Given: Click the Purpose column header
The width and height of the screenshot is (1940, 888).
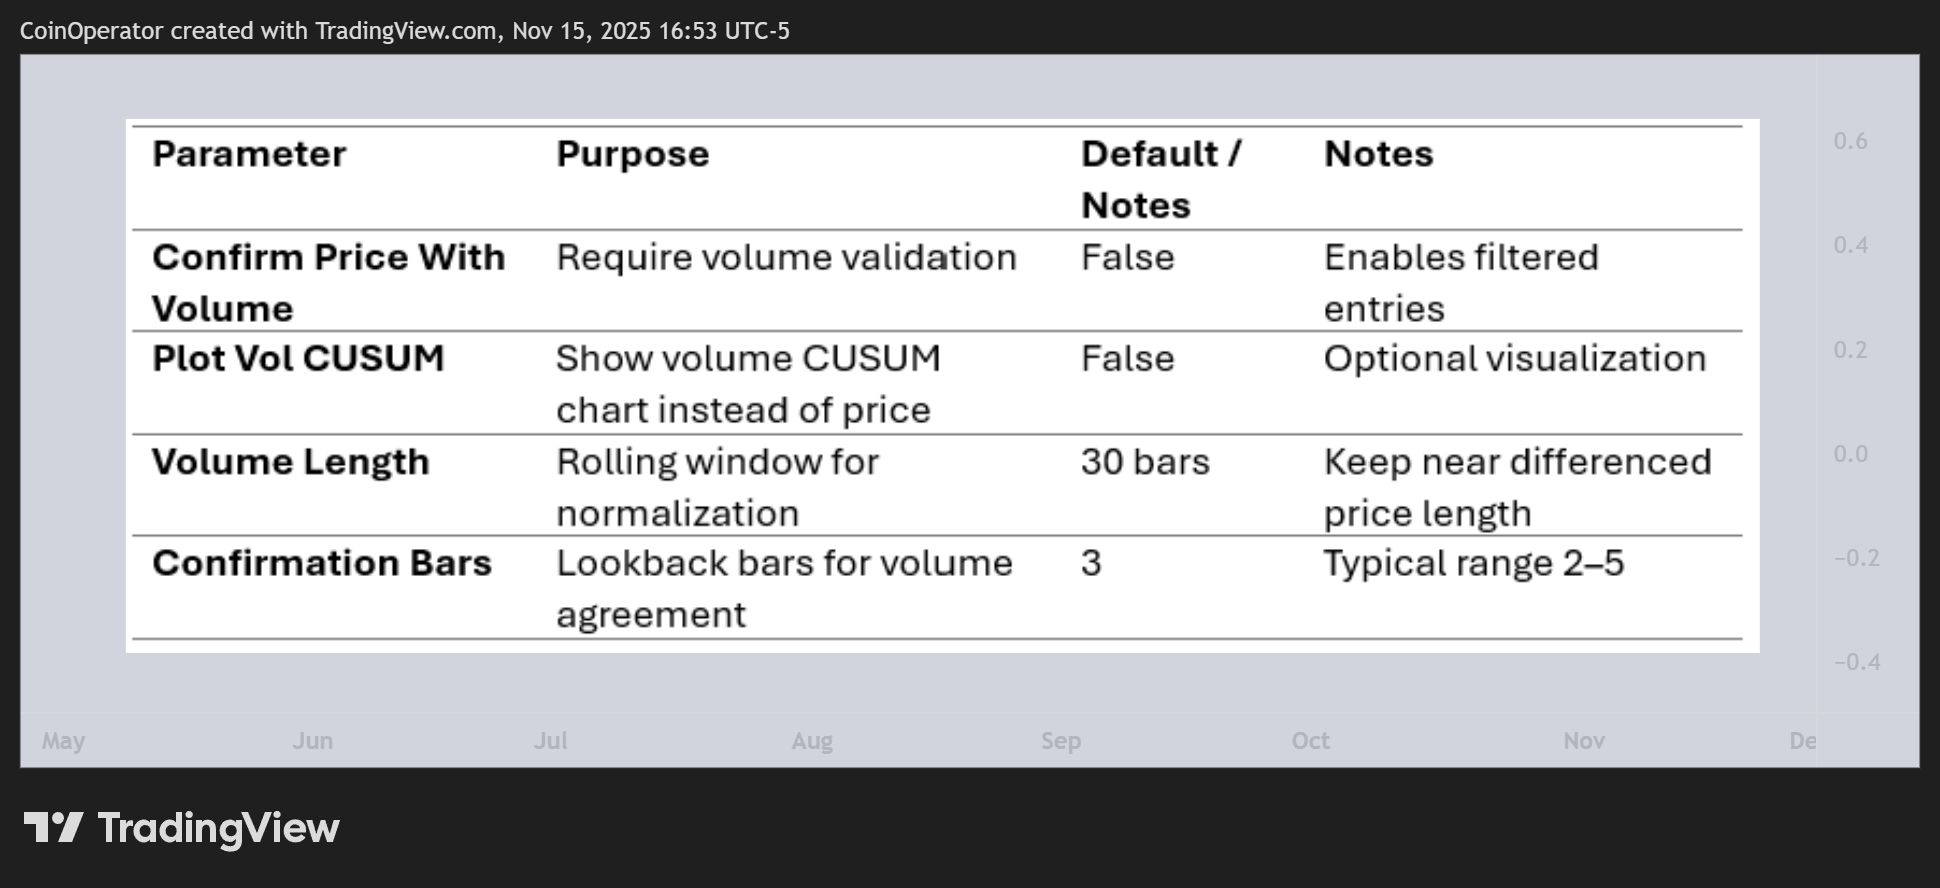Looking at the screenshot, I should [633, 154].
